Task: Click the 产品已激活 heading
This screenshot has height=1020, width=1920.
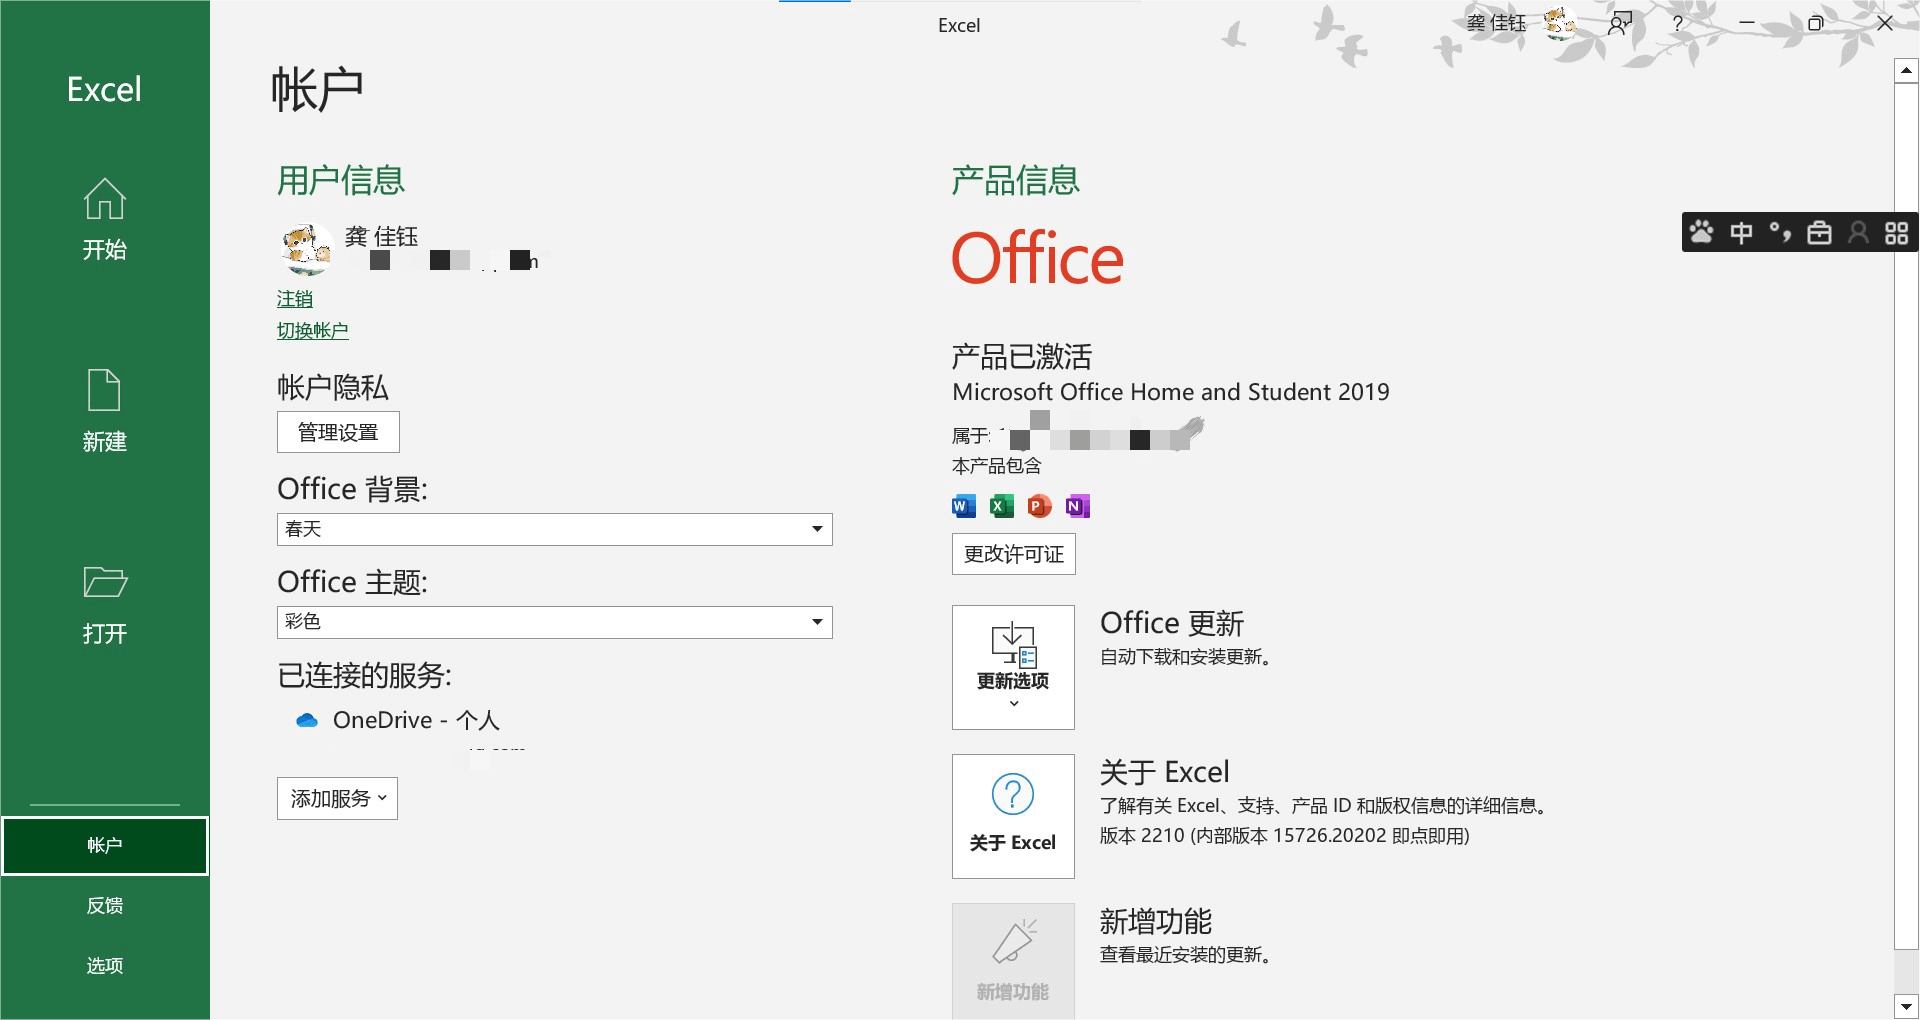Action: pos(1022,357)
